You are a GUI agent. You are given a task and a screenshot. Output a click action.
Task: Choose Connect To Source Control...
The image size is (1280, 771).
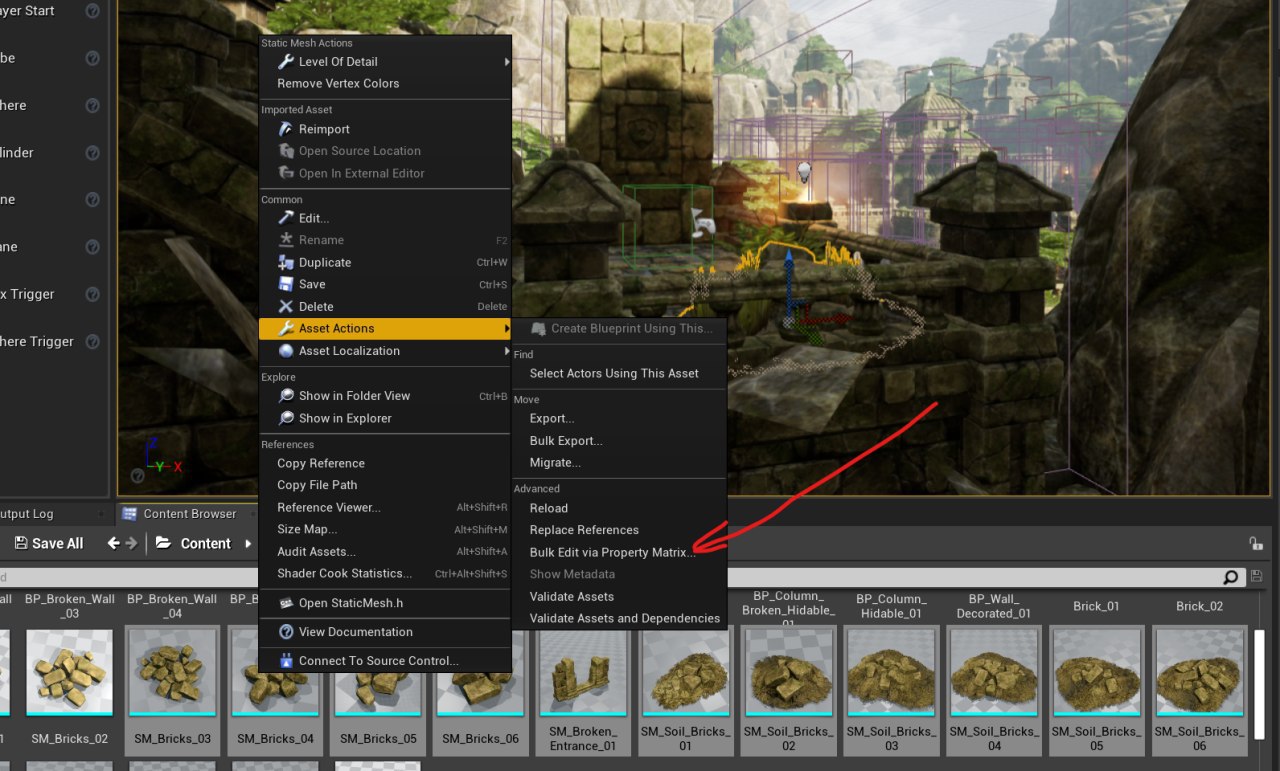coord(385,661)
